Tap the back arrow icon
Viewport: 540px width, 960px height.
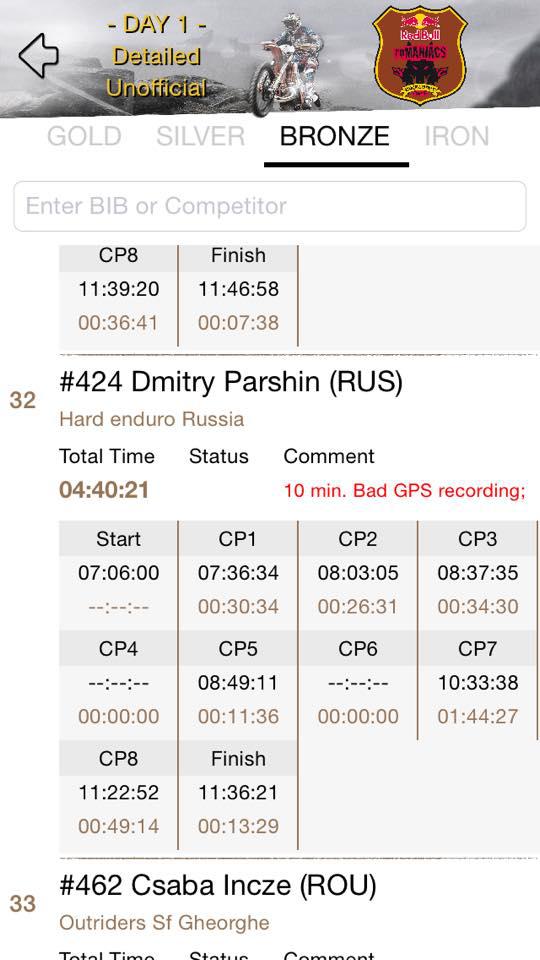(x=39, y=56)
